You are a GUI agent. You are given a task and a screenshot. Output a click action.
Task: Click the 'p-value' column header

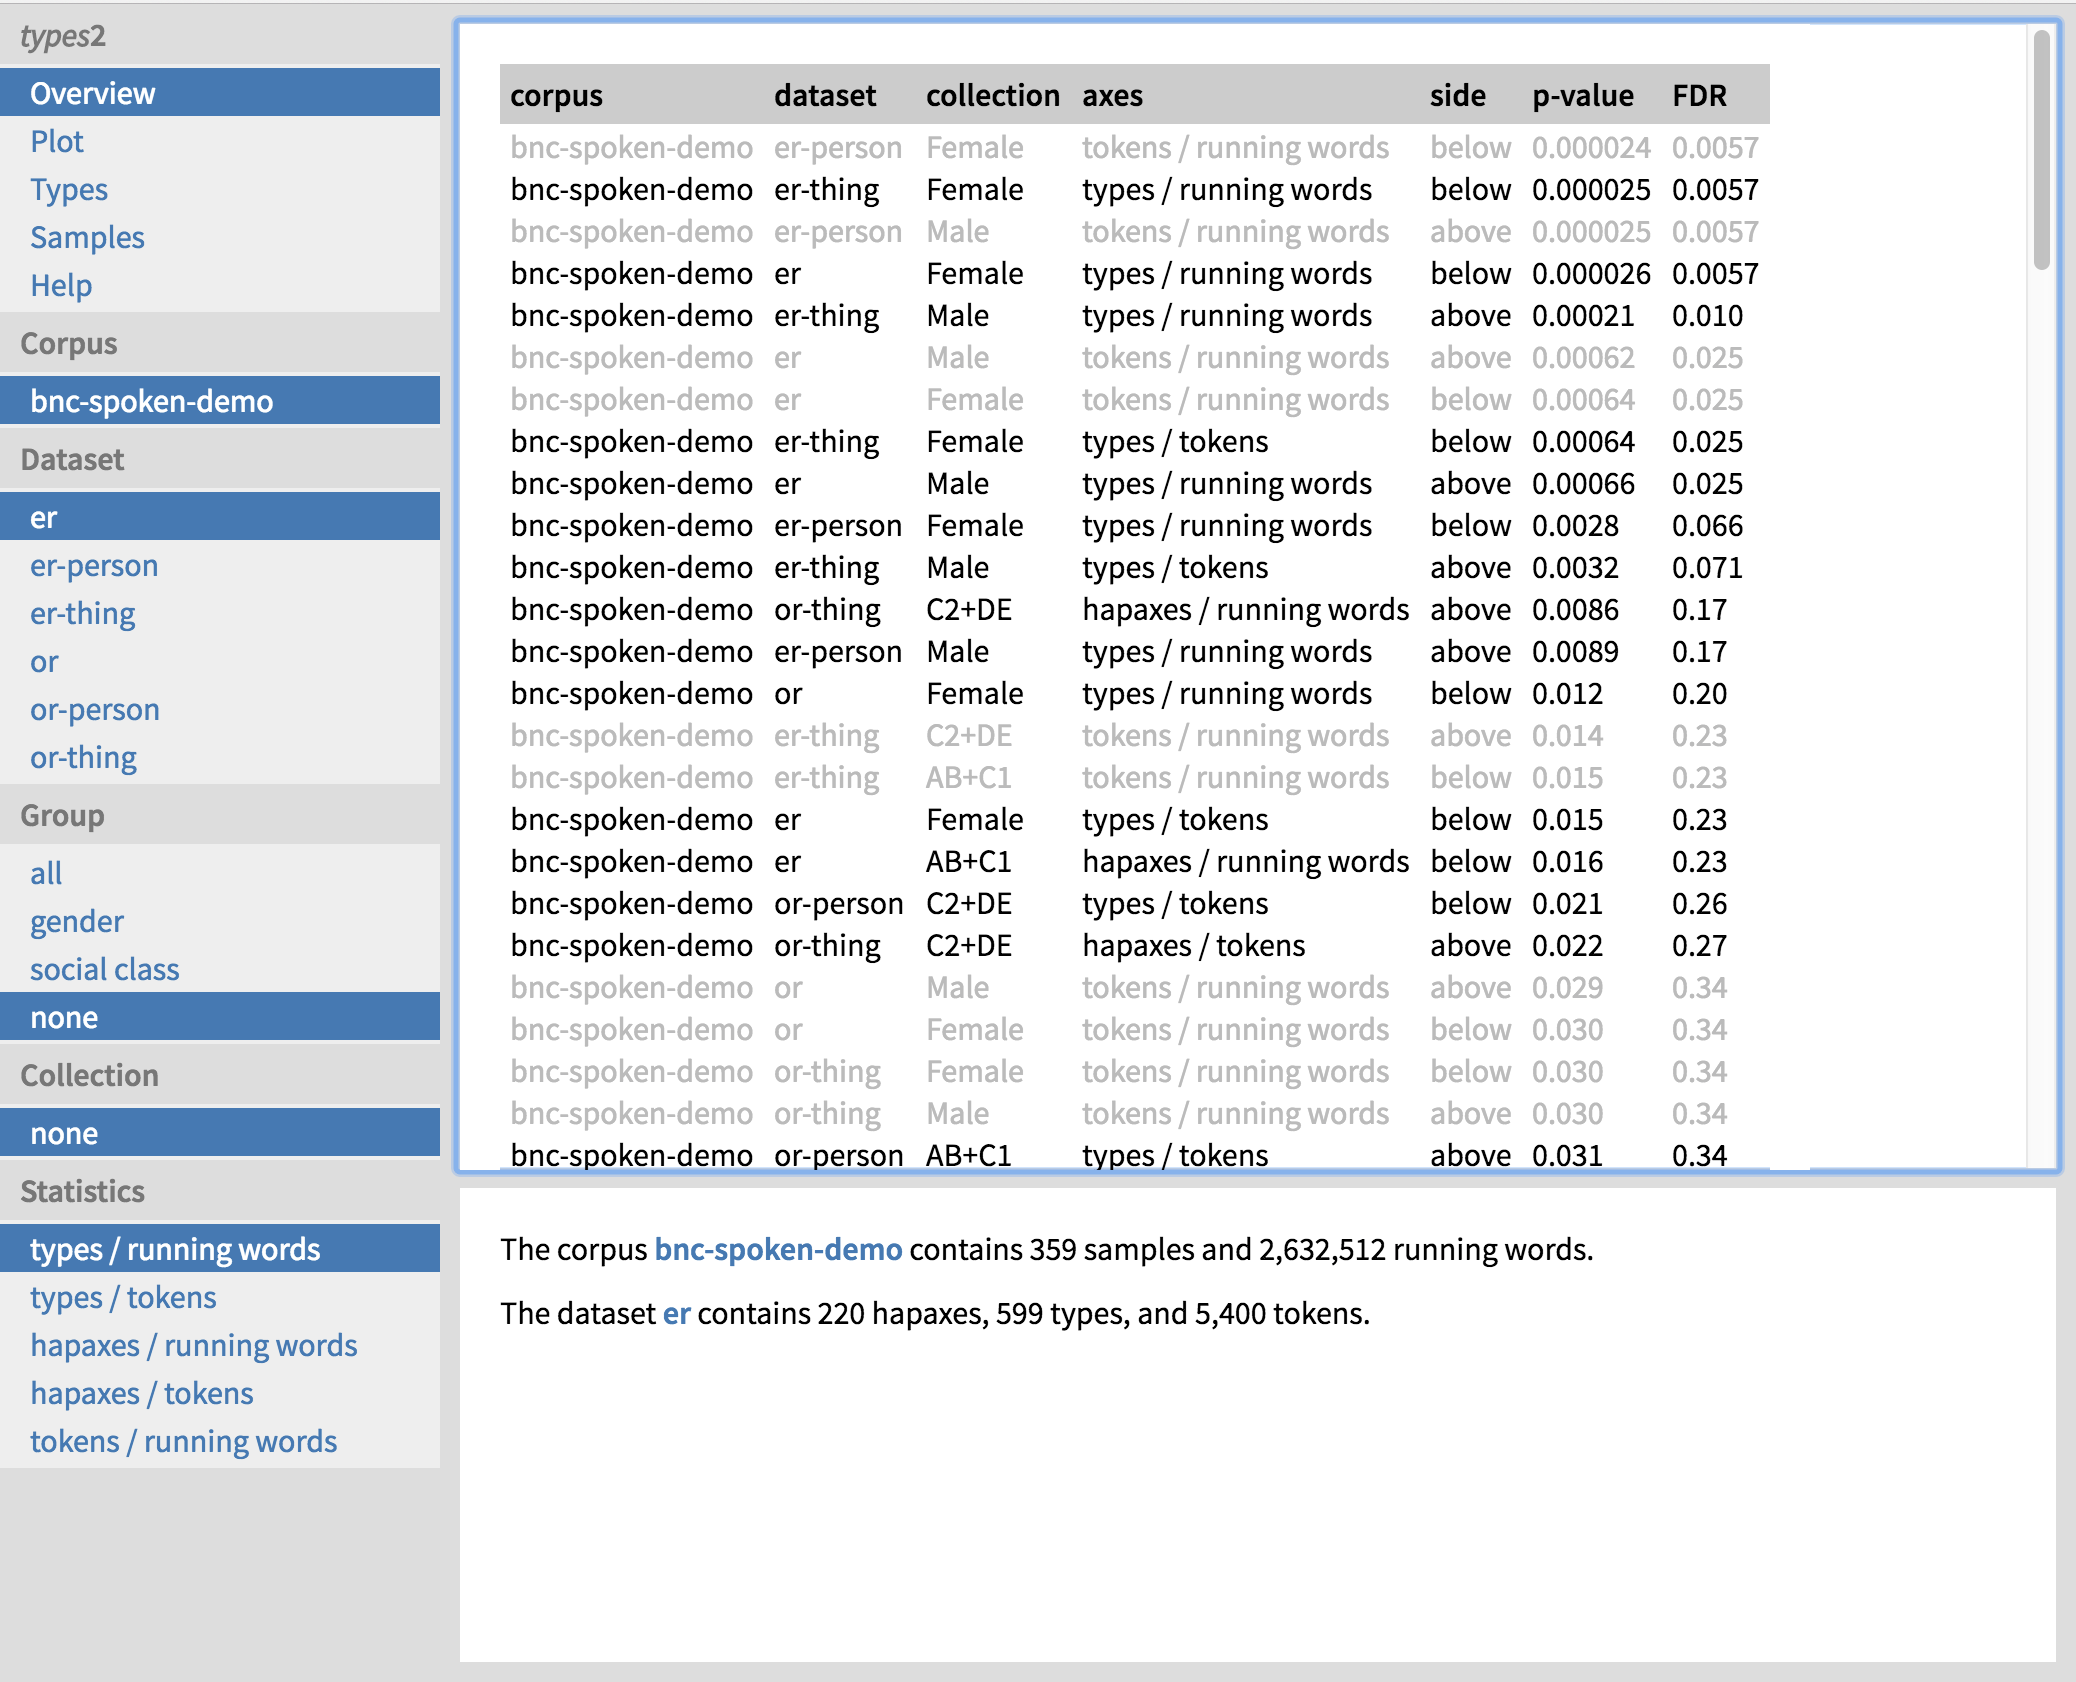[x=1583, y=95]
